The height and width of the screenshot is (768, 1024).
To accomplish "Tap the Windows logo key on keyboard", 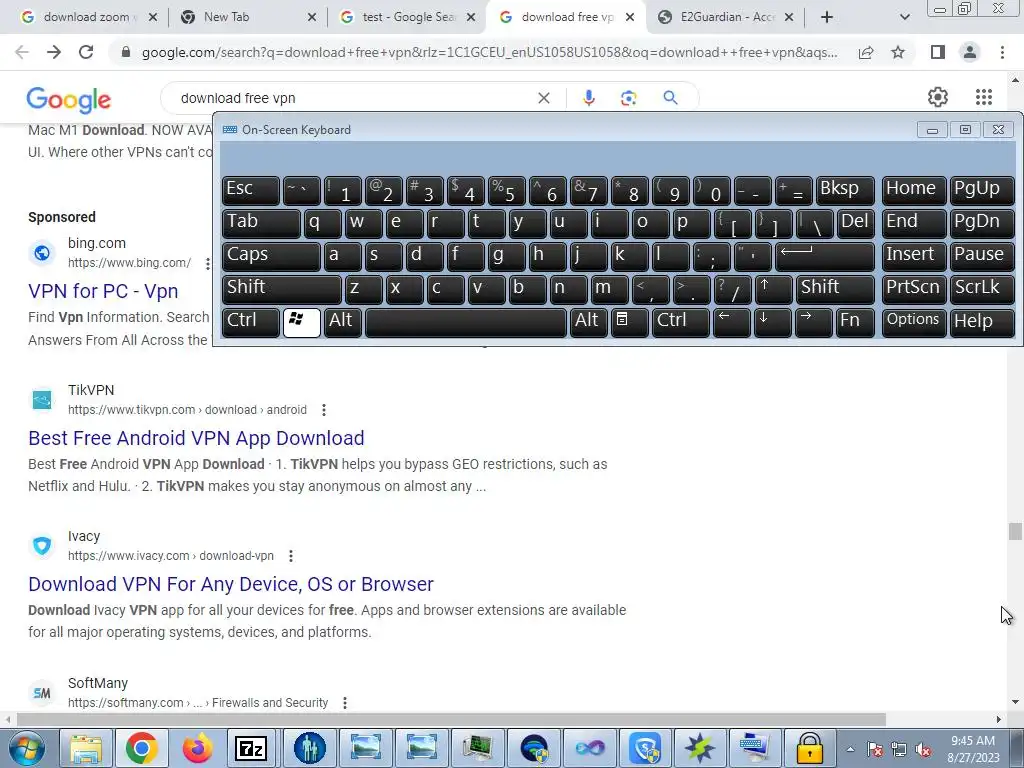I will (x=302, y=322).
